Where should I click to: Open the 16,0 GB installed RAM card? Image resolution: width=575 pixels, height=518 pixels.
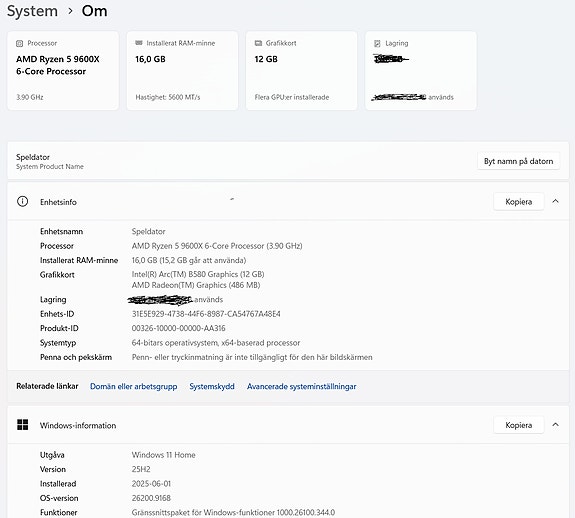pyautogui.click(x=182, y=70)
